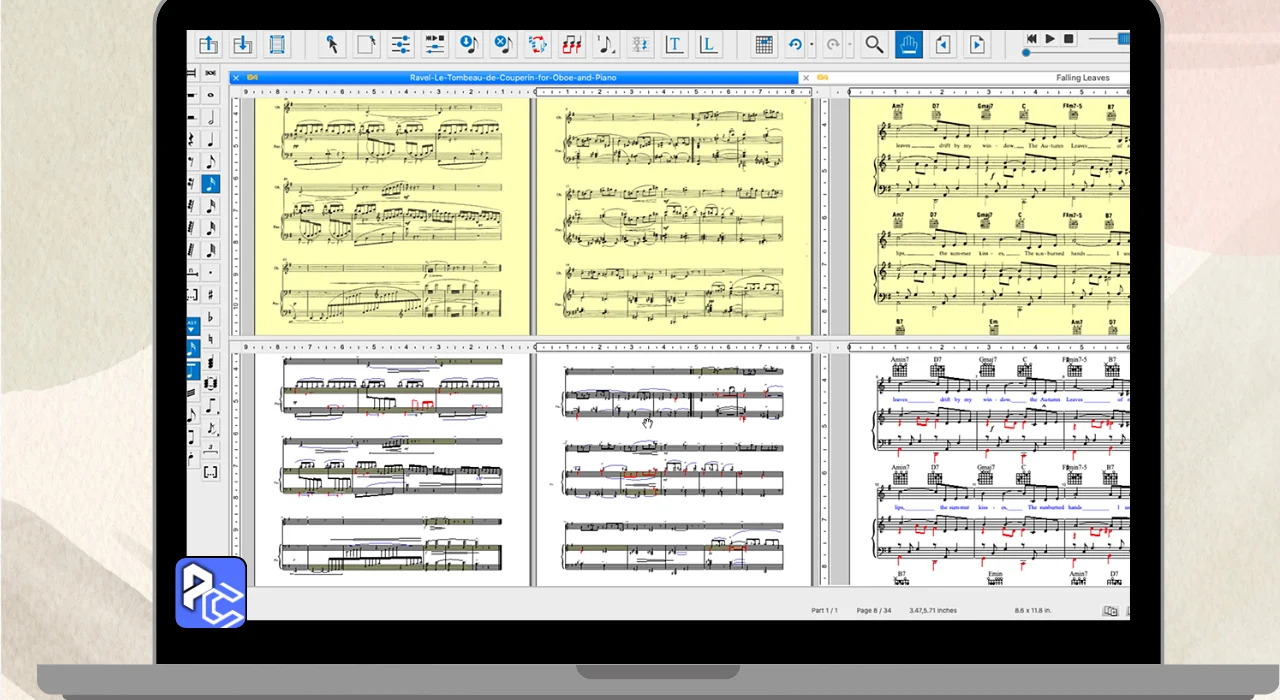Select the arrow pointer tool in toolbar
Viewport: 1280px width, 700px height.
332,44
